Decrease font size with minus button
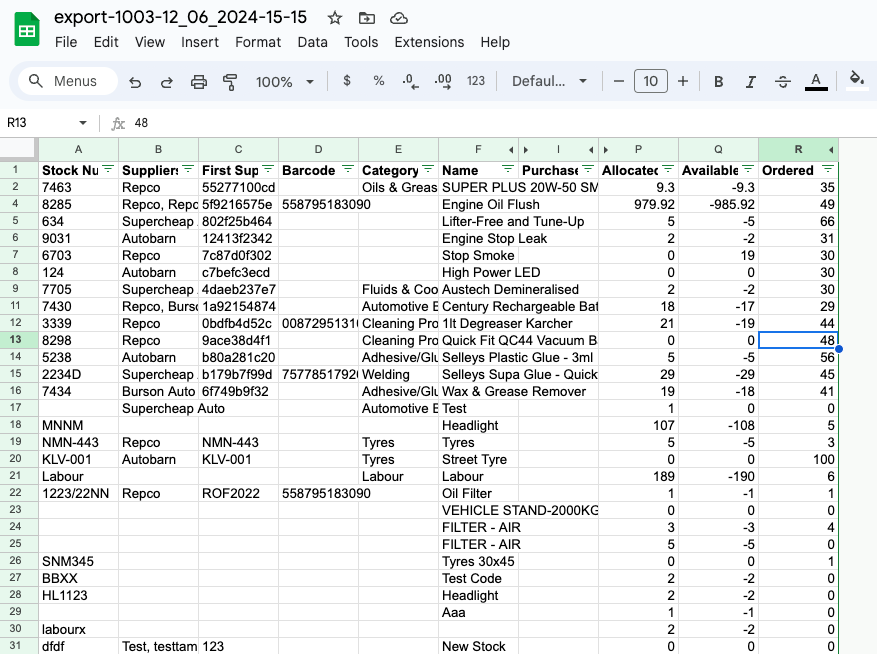The width and height of the screenshot is (877, 654). coord(618,82)
